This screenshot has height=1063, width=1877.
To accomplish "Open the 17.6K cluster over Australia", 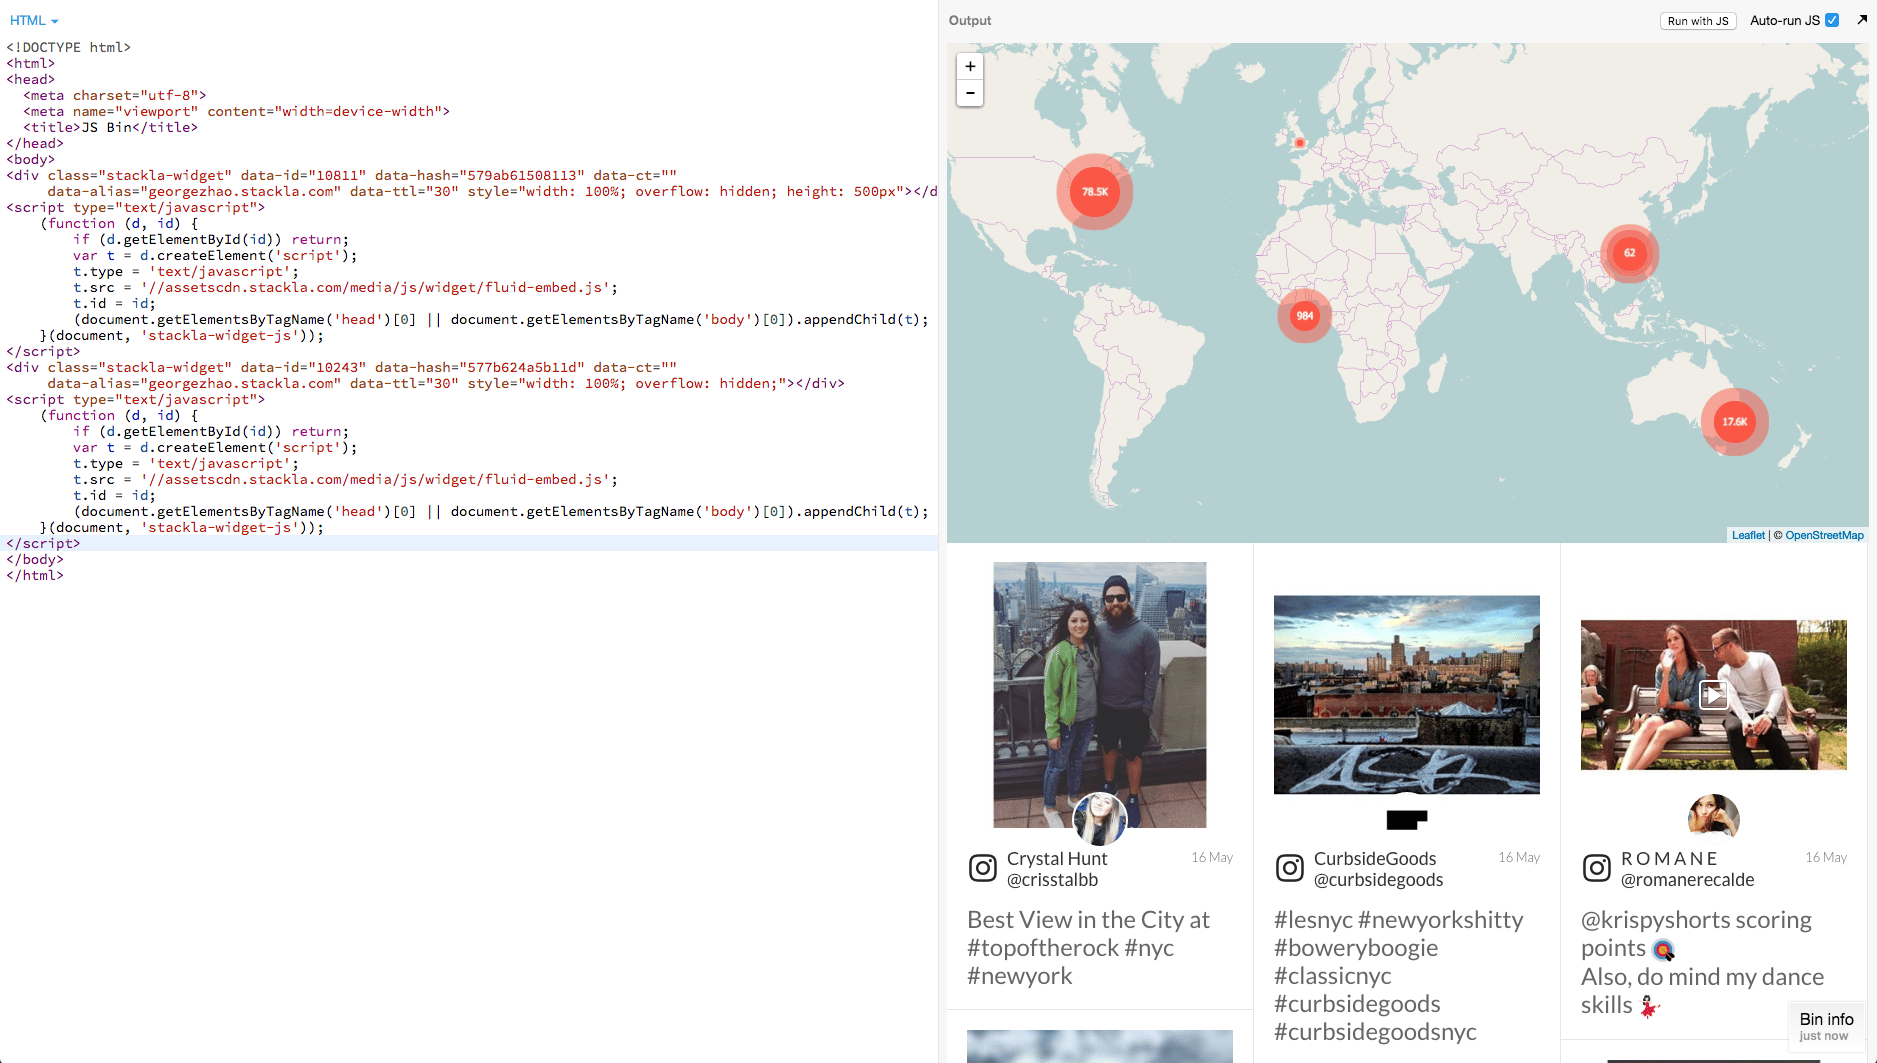I will pyautogui.click(x=1735, y=422).
